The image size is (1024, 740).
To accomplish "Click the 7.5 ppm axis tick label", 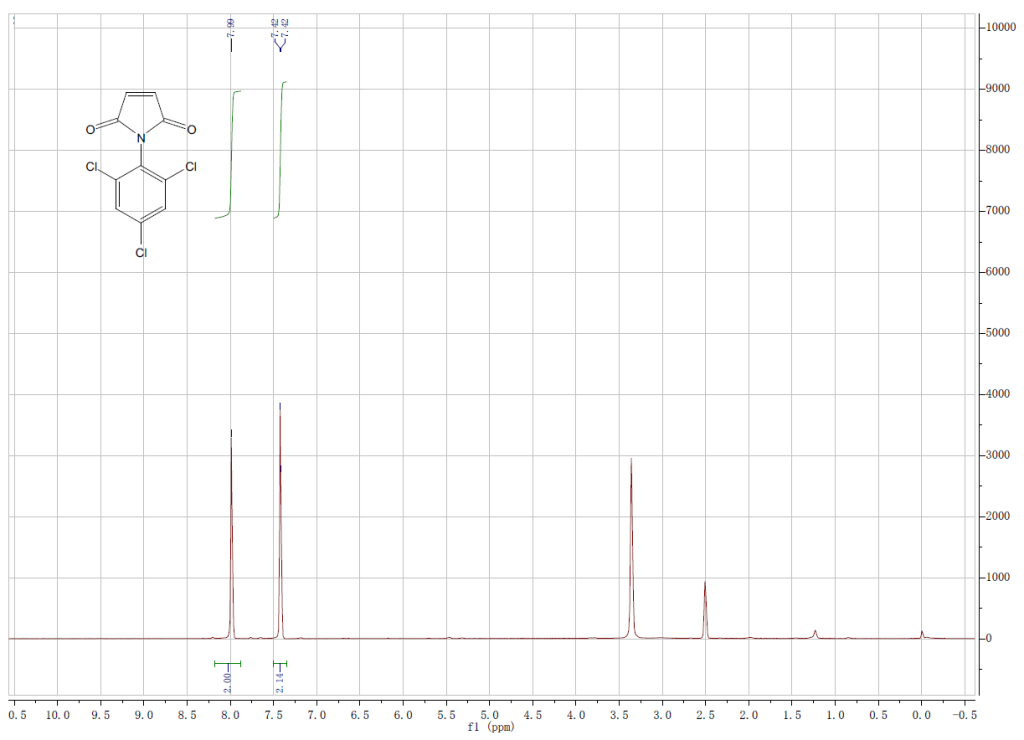I will (273, 715).
